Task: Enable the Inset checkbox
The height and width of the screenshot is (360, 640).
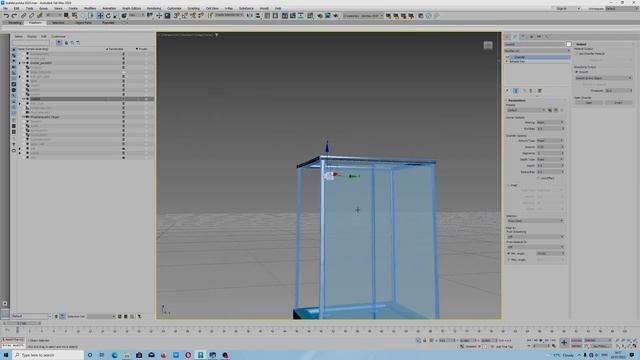Action: pos(509,185)
